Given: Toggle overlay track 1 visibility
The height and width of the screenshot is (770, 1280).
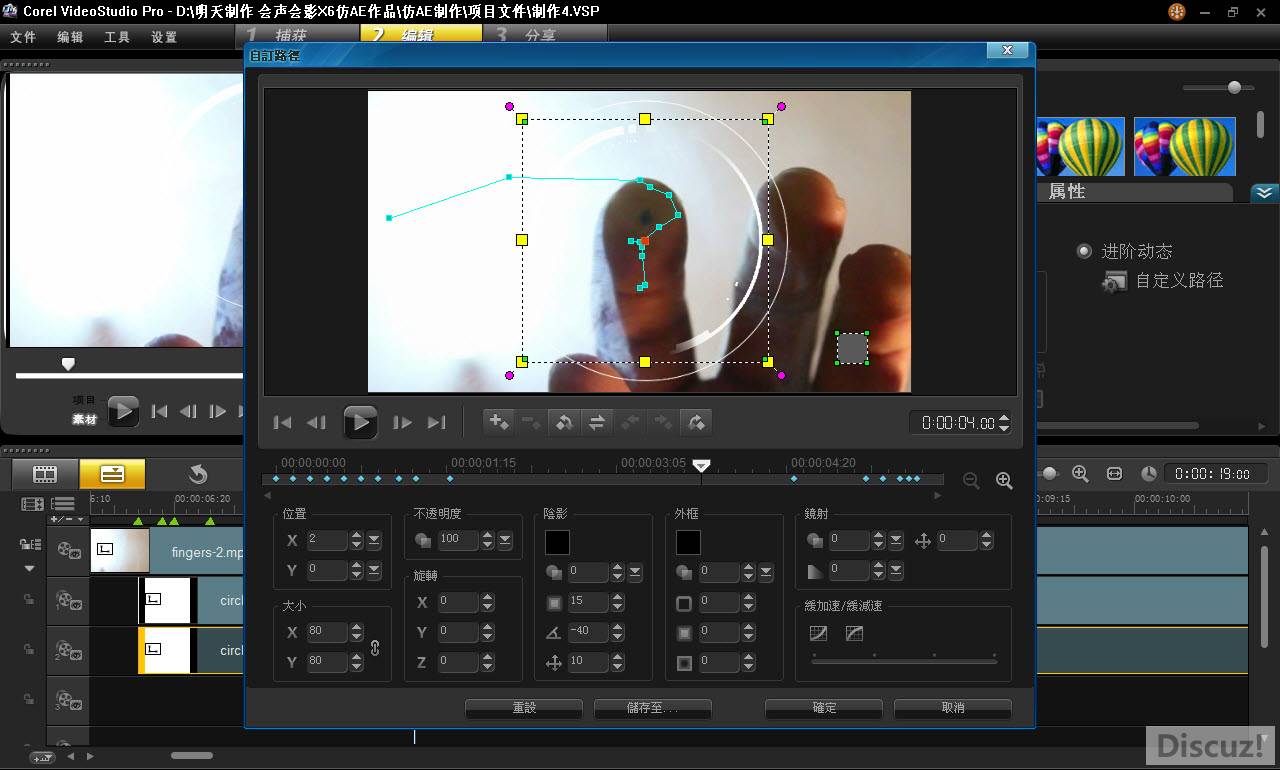Looking at the screenshot, I should coord(68,600).
